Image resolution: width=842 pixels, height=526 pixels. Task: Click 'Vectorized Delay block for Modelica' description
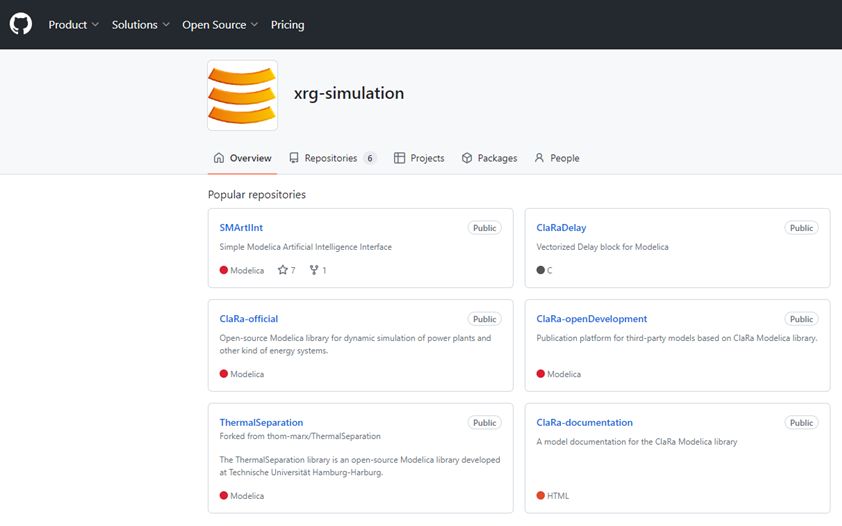point(602,247)
